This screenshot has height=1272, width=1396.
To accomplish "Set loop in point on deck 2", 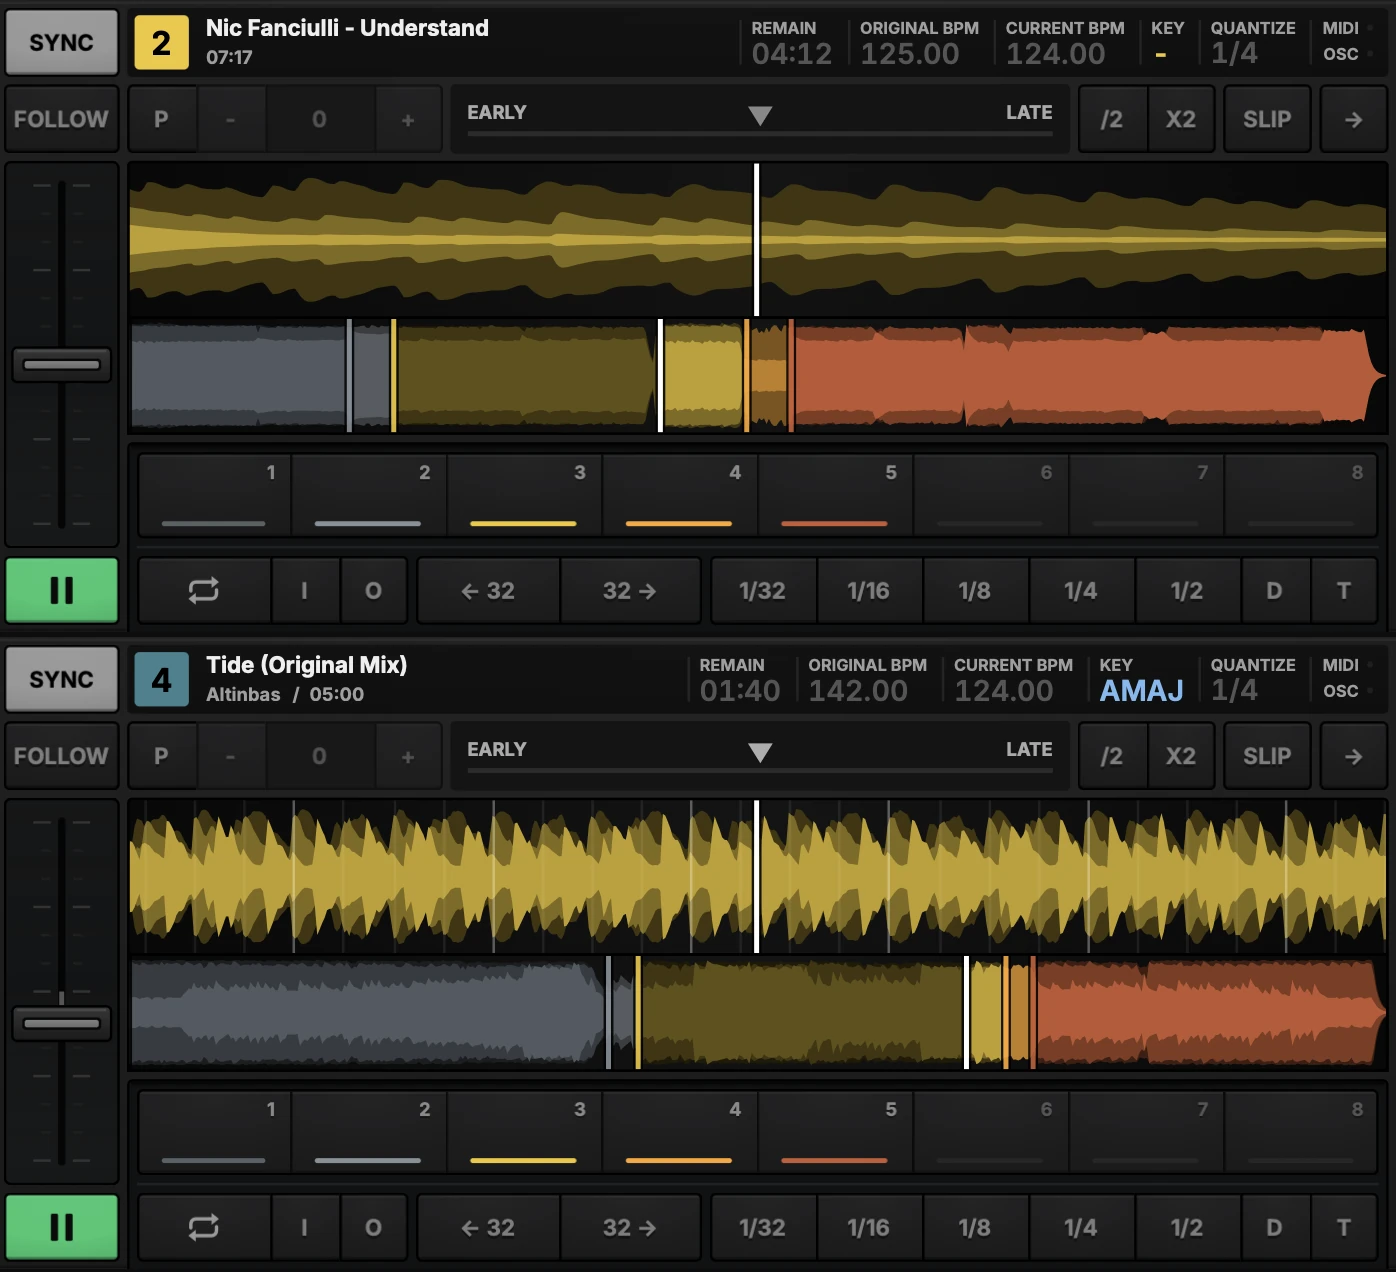I will (x=305, y=591).
